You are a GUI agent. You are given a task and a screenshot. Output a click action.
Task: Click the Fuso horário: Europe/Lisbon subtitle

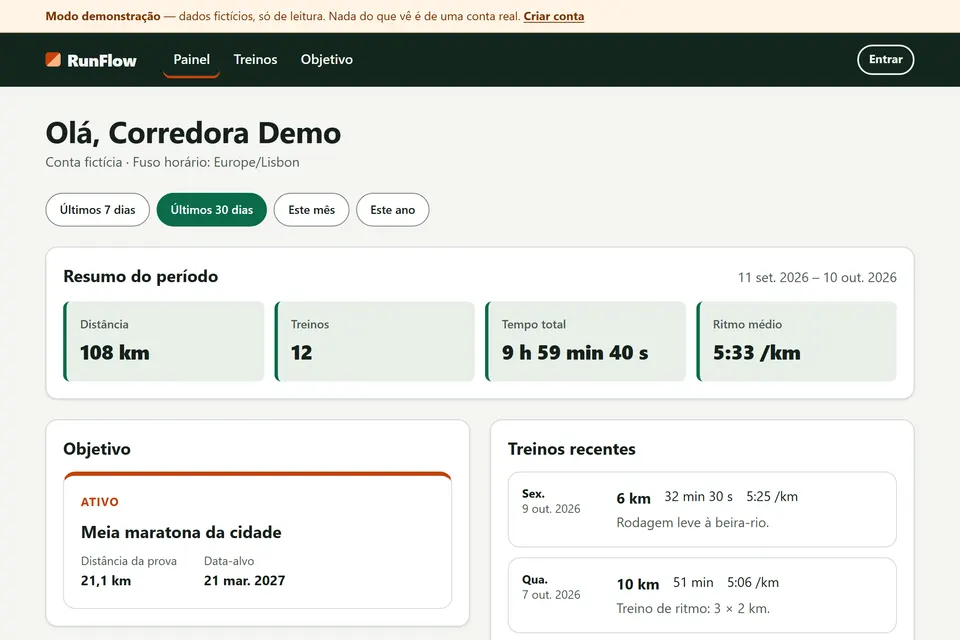pyautogui.click(x=216, y=162)
